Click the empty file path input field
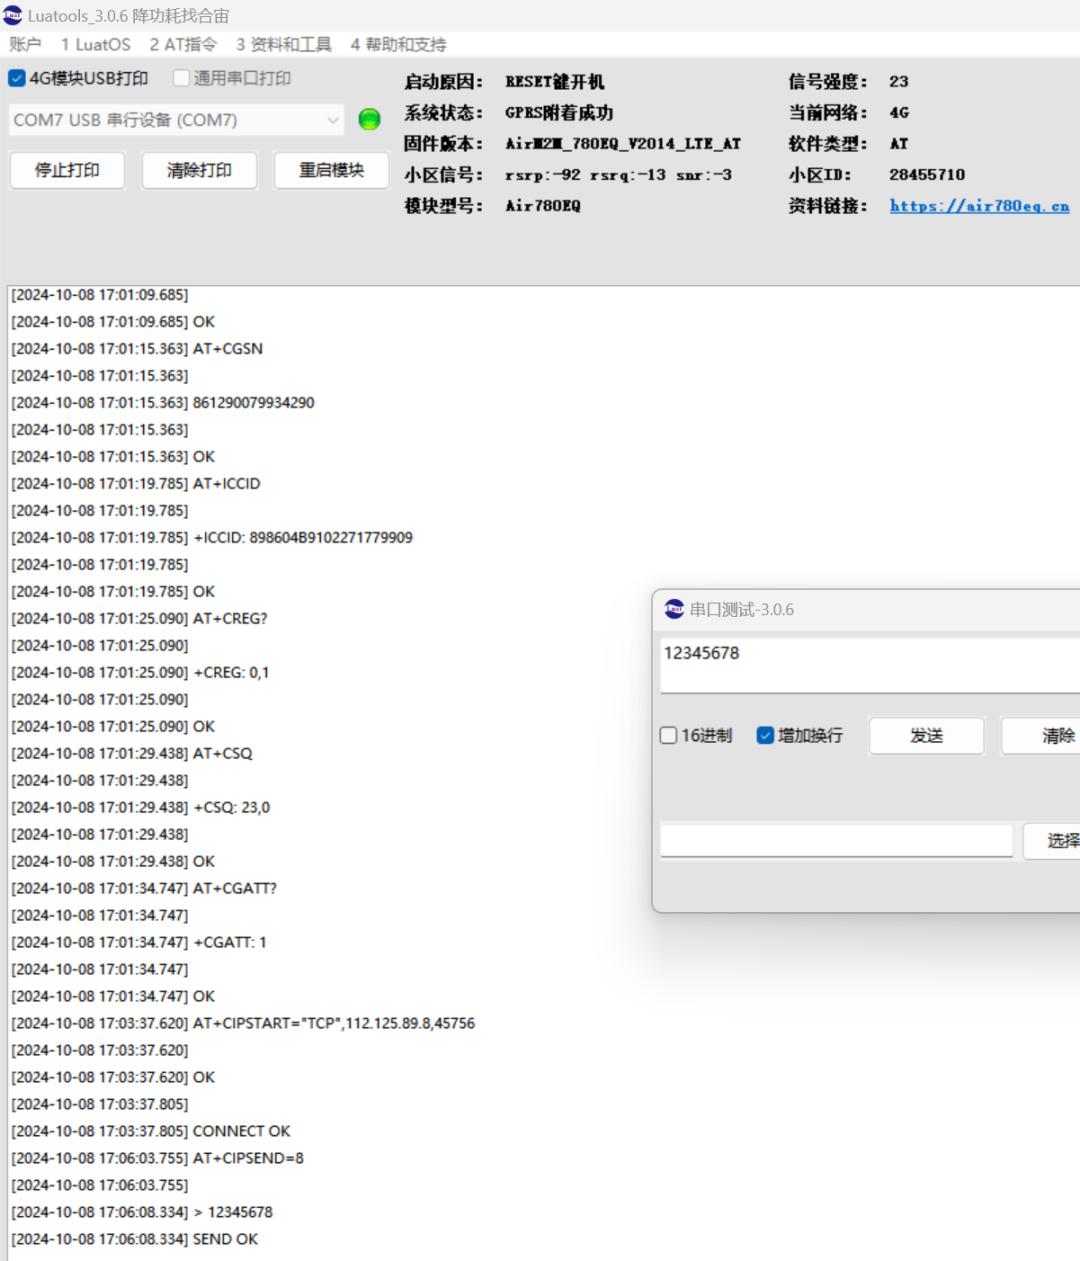1080x1261 pixels. (x=836, y=840)
